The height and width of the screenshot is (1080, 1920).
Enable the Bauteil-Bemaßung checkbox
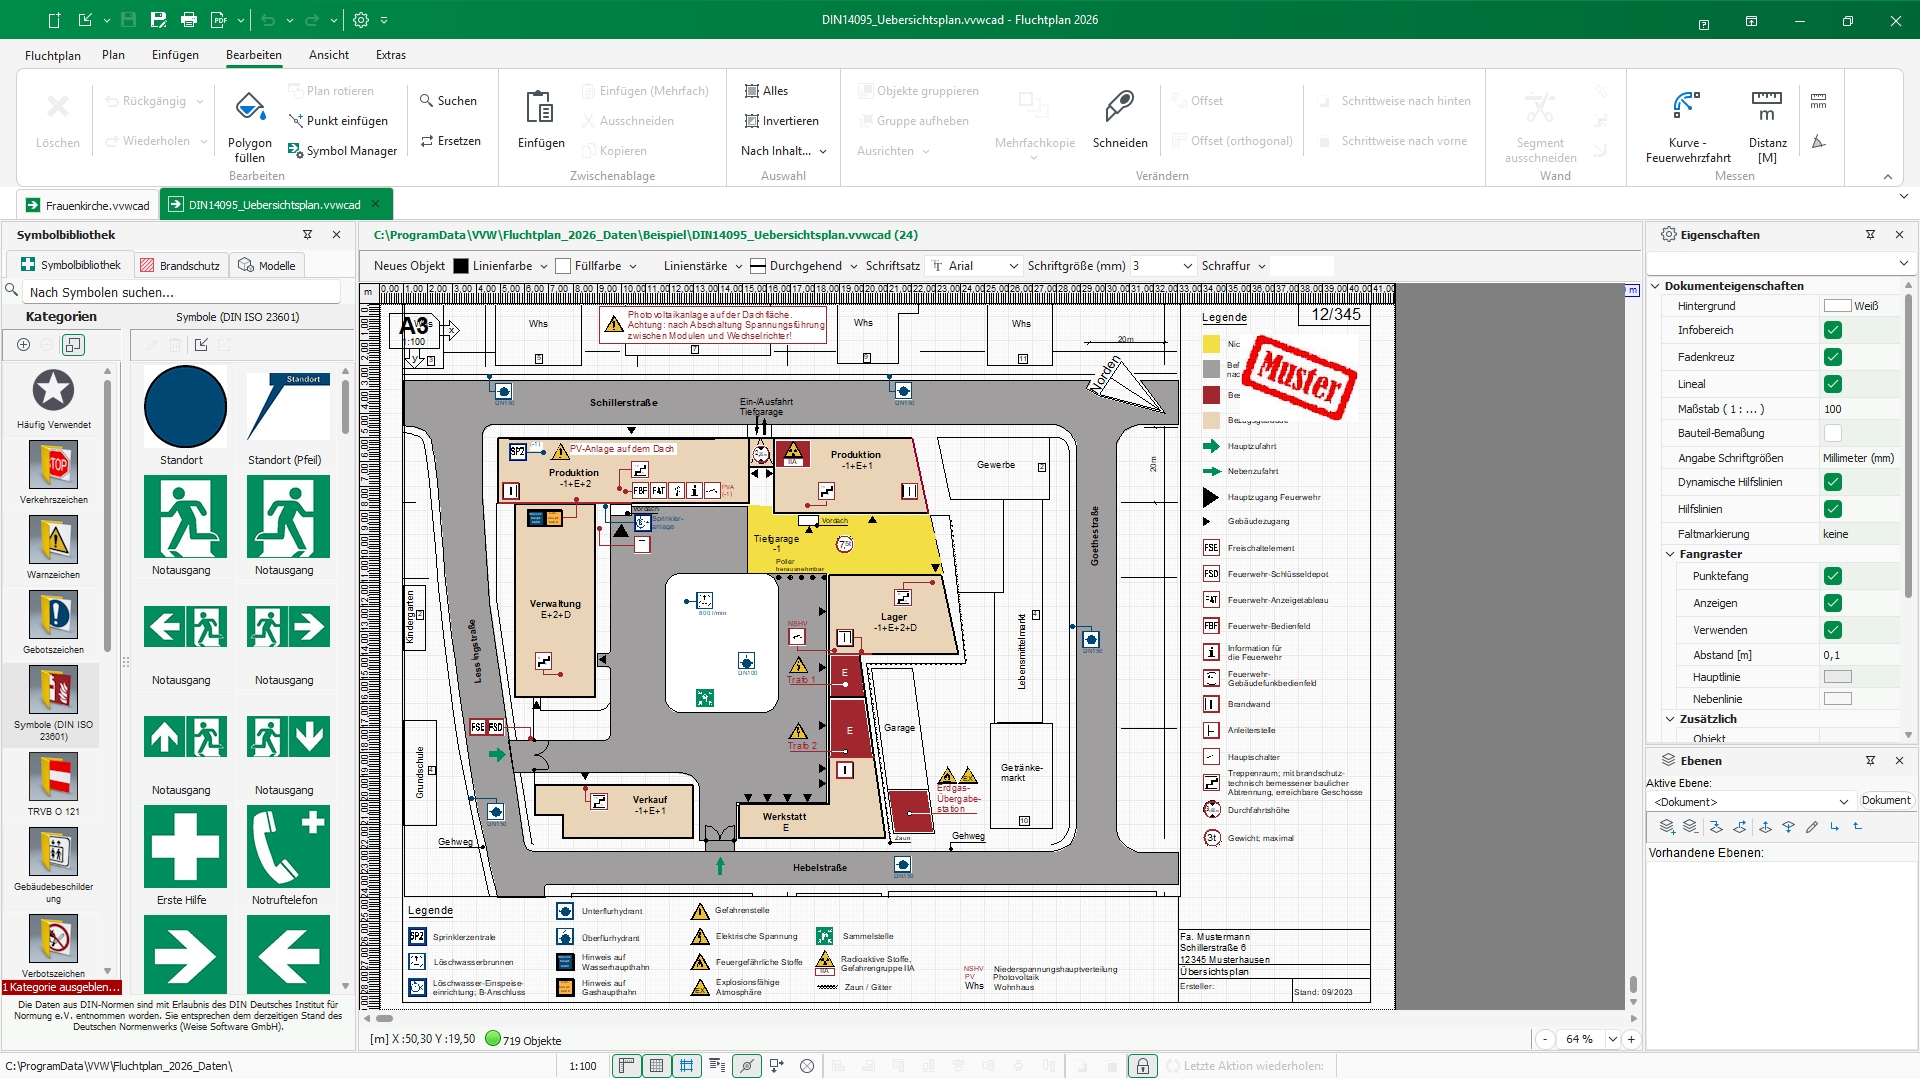click(x=1832, y=433)
